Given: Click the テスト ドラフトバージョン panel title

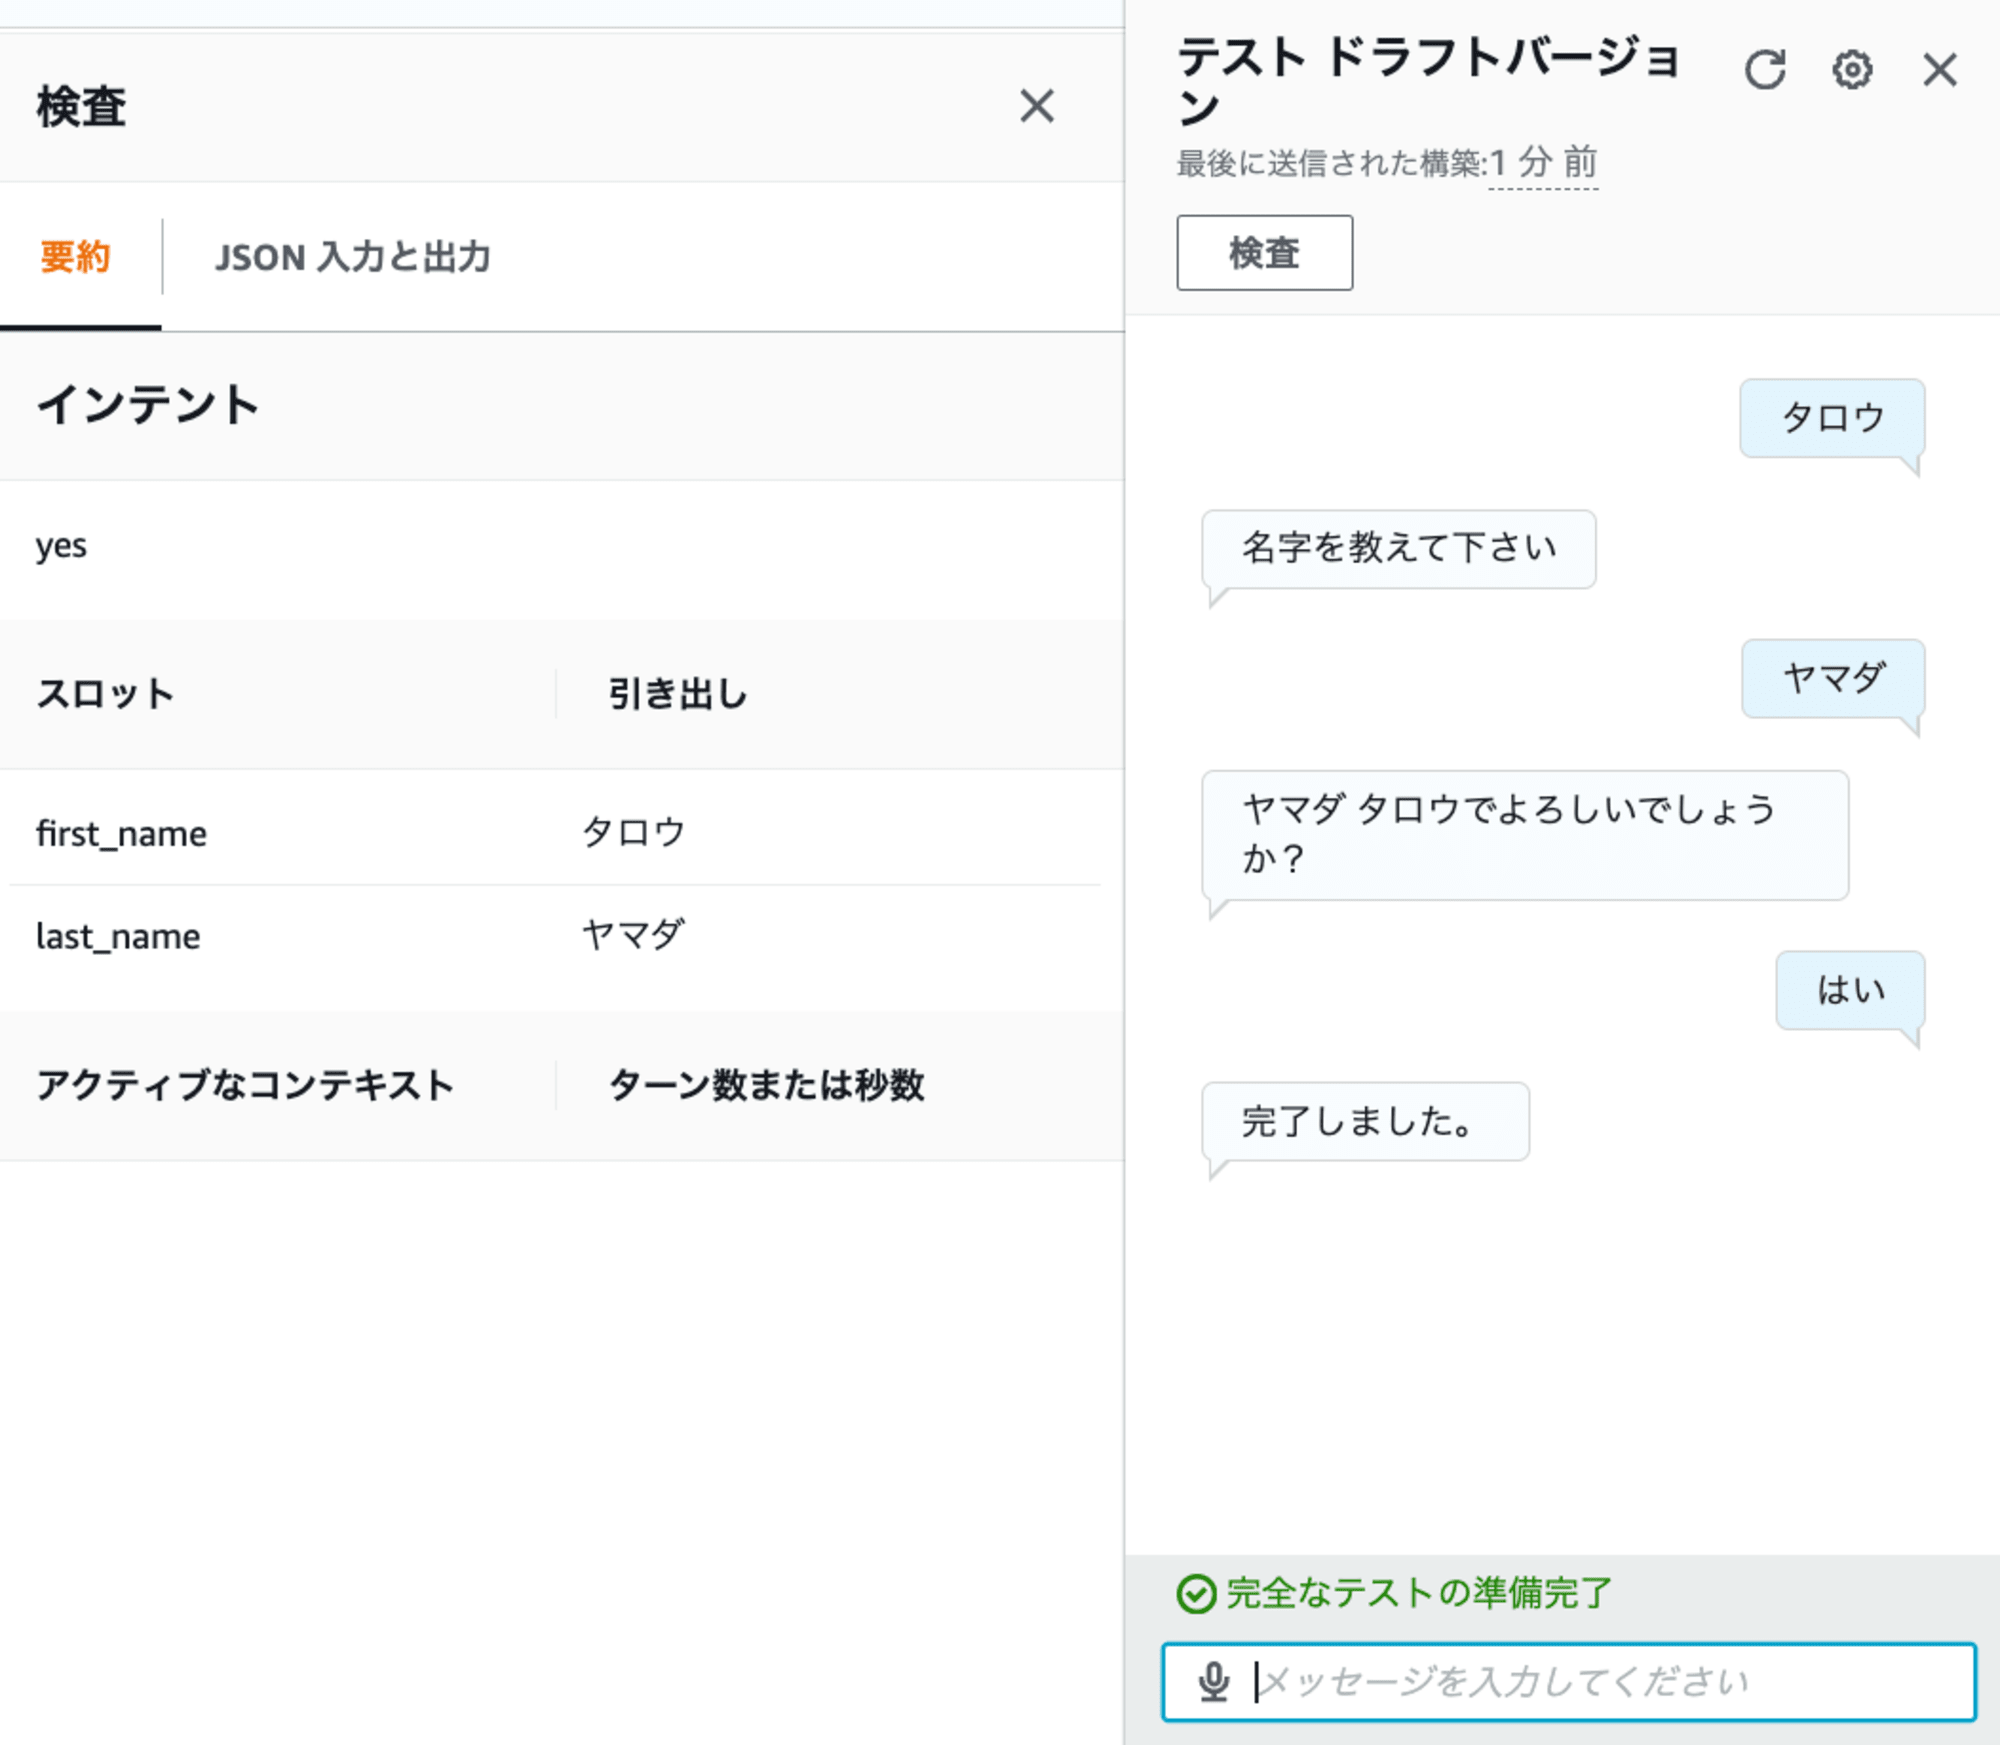Looking at the screenshot, I should click(1430, 82).
